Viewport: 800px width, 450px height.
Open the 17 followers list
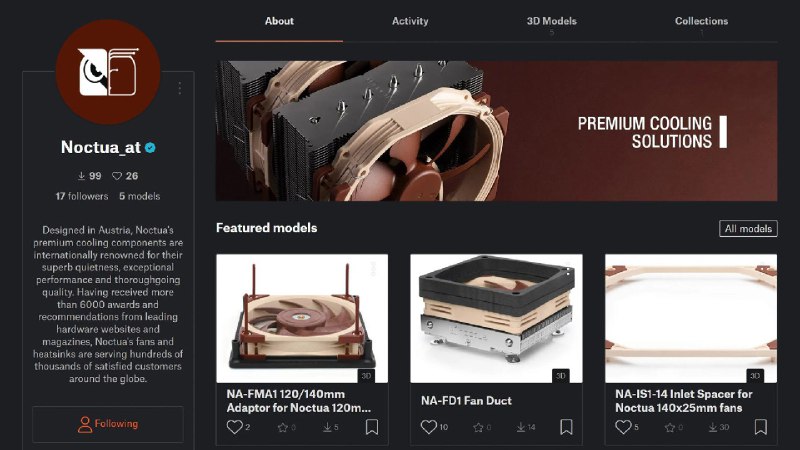click(82, 196)
